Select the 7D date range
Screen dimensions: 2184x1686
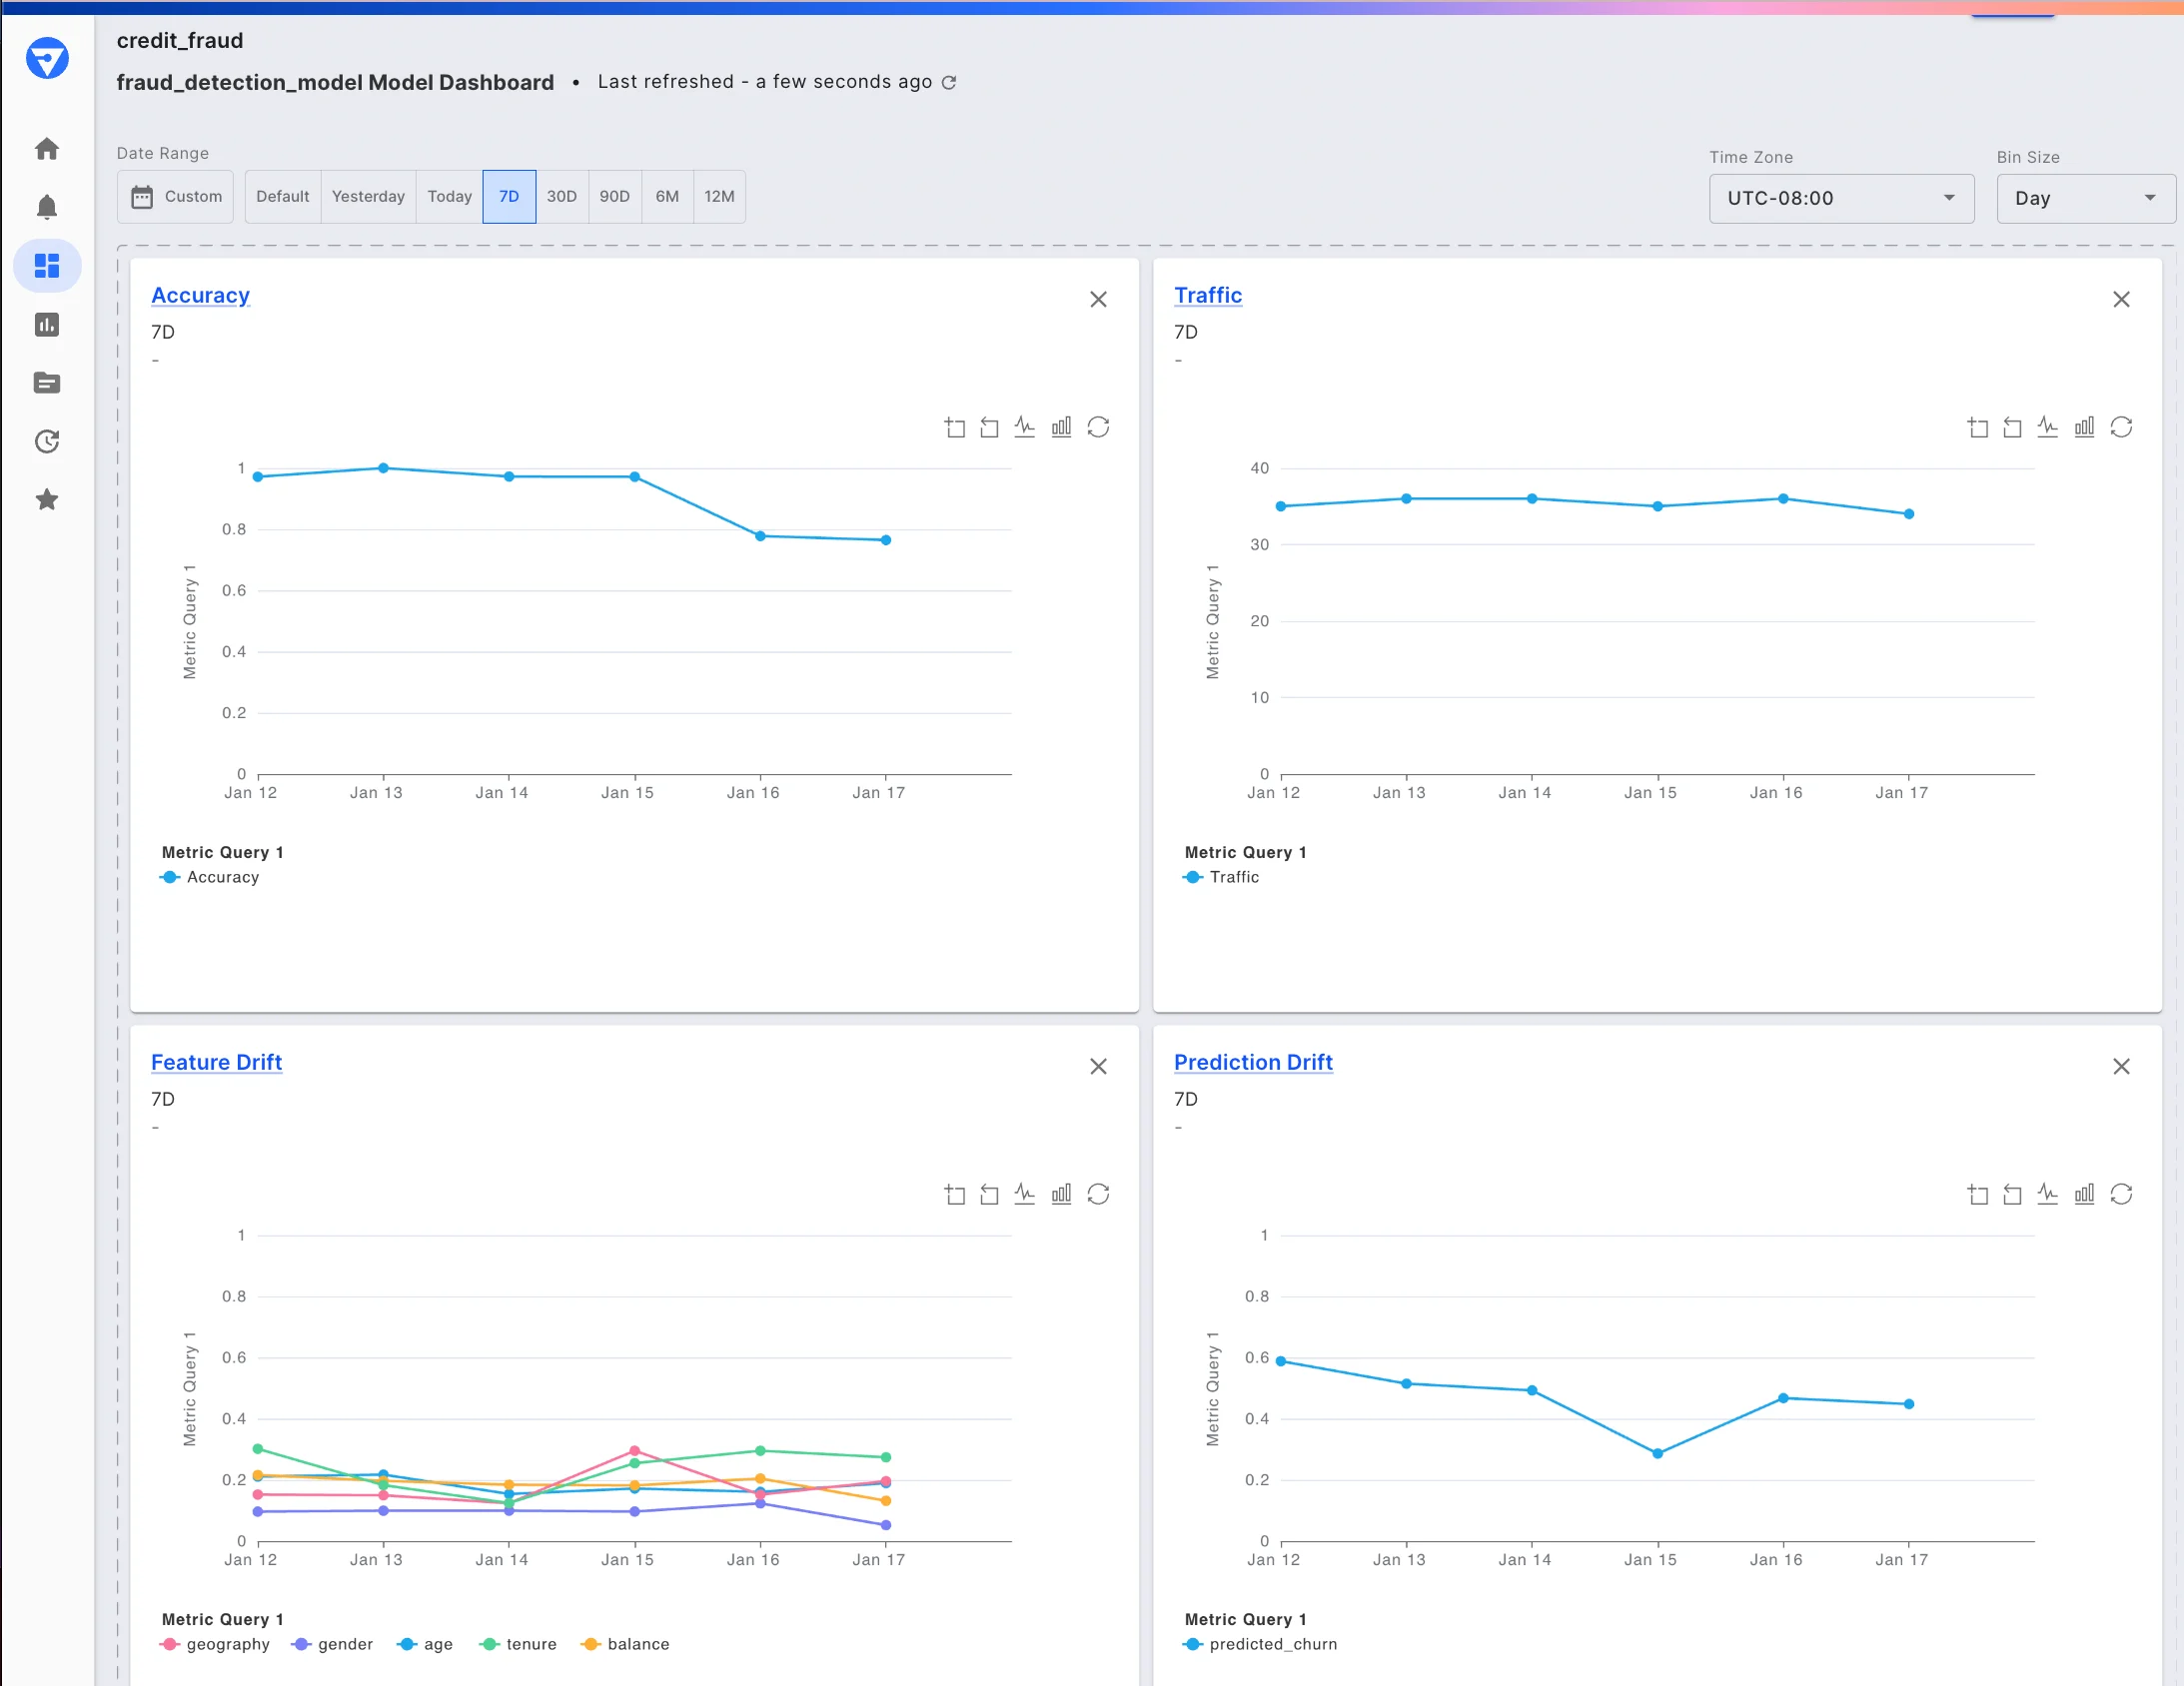[509, 196]
